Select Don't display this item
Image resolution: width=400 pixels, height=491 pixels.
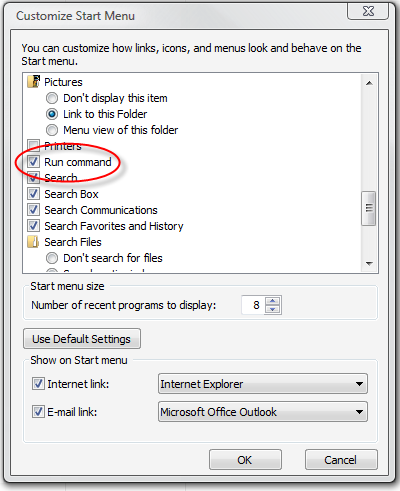(x=52, y=98)
